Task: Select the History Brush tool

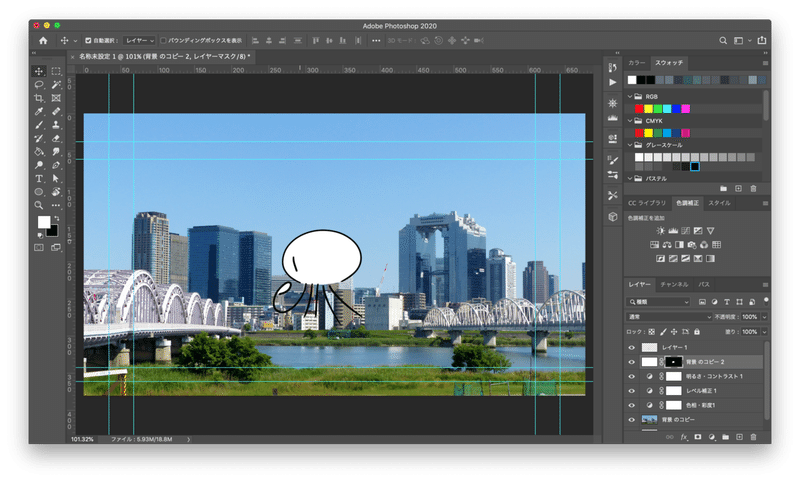Action: pyautogui.click(x=39, y=138)
